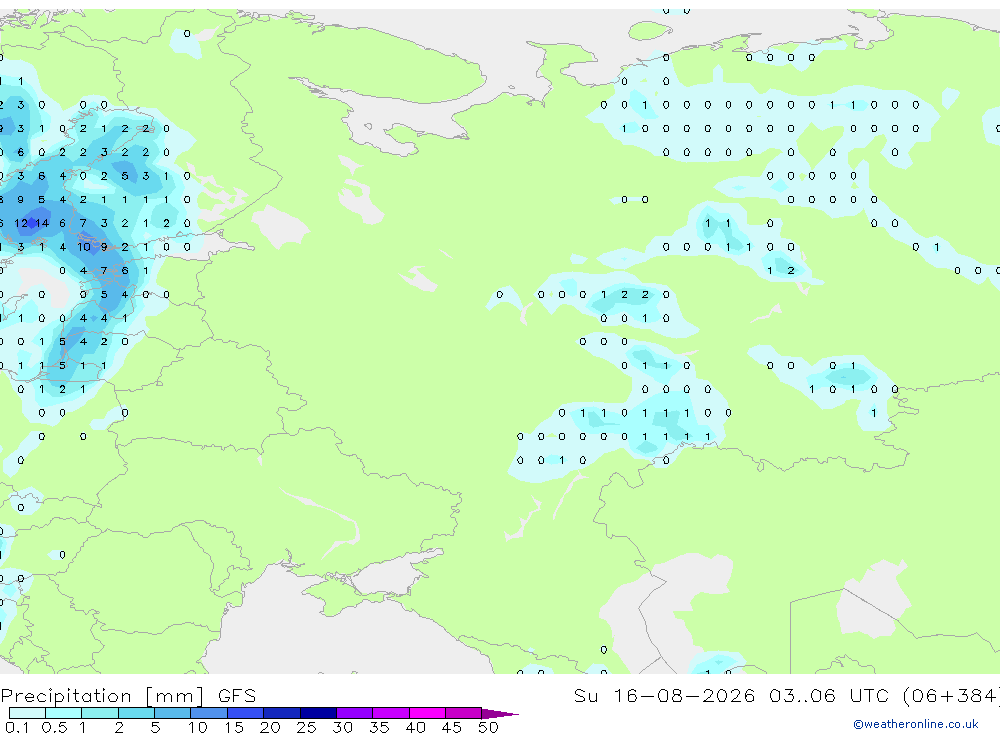Click the 10–15 mm blue legend swatch
This screenshot has width=1000, height=733.
[209, 713]
